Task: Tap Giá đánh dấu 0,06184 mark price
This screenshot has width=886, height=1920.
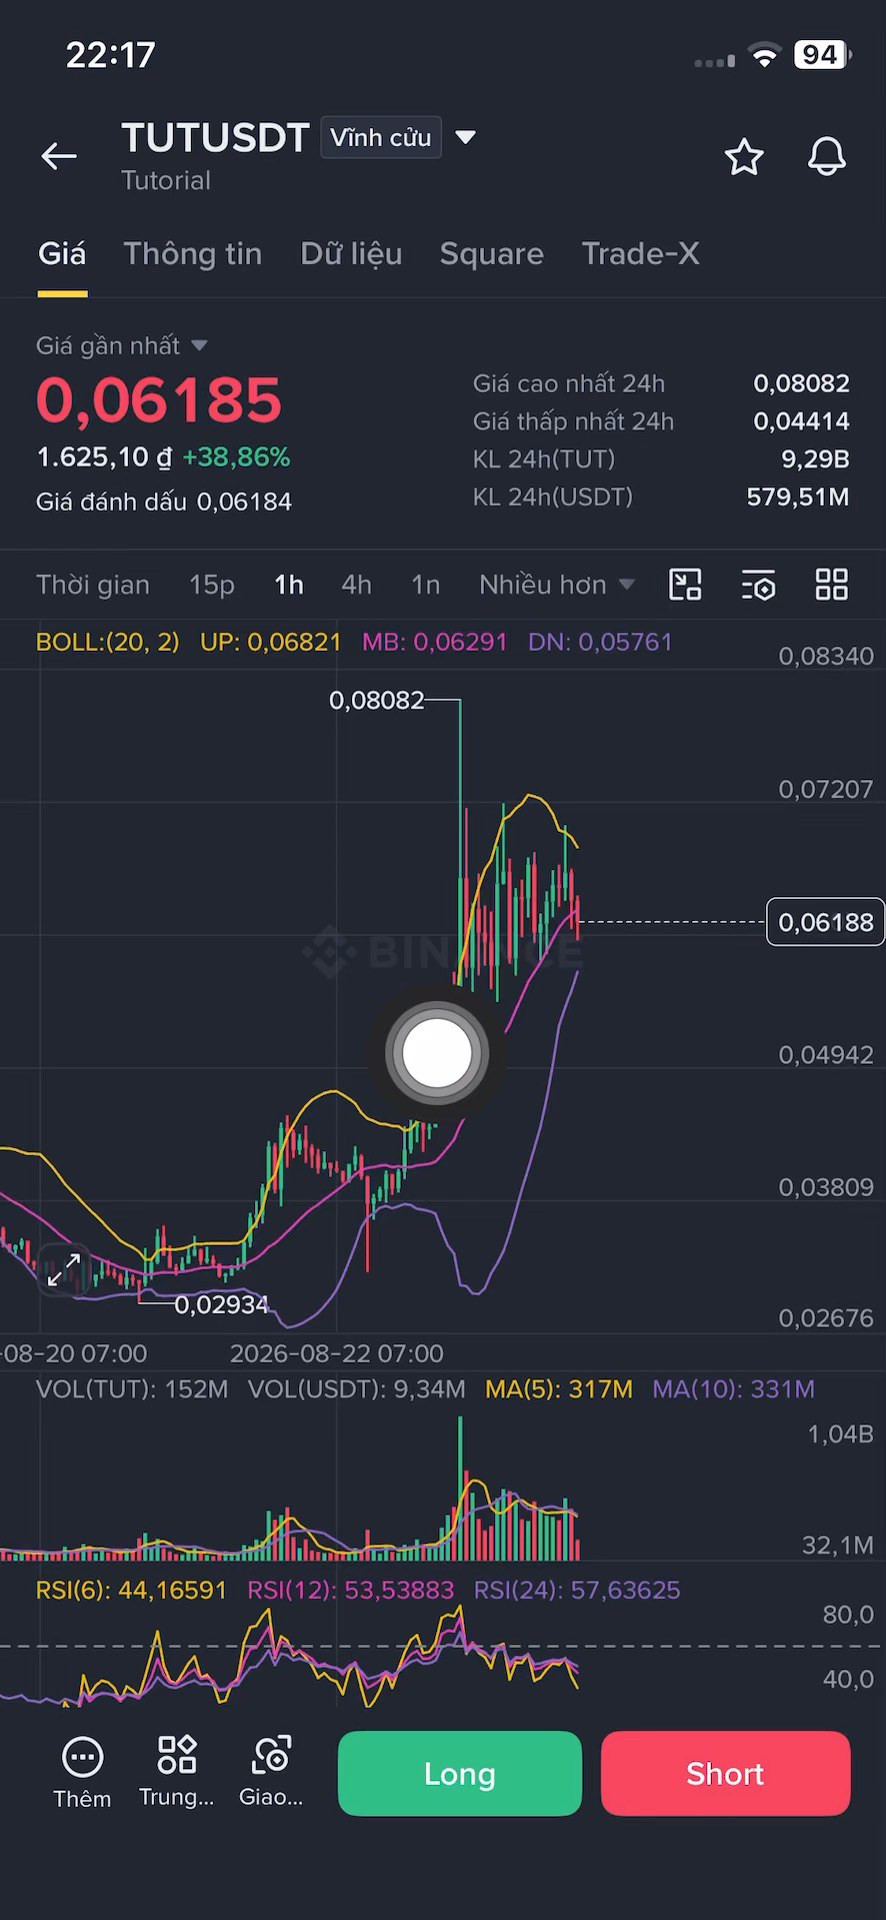Action: 164,502
